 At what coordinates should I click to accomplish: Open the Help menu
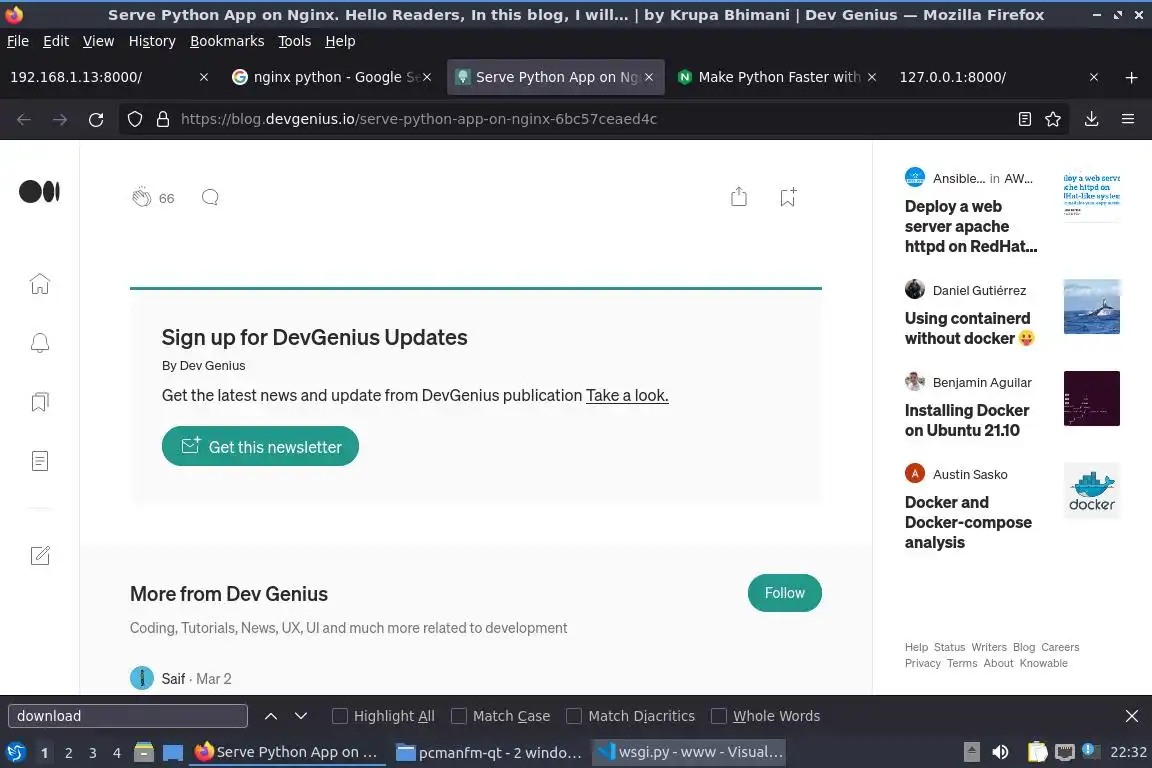[x=340, y=41]
